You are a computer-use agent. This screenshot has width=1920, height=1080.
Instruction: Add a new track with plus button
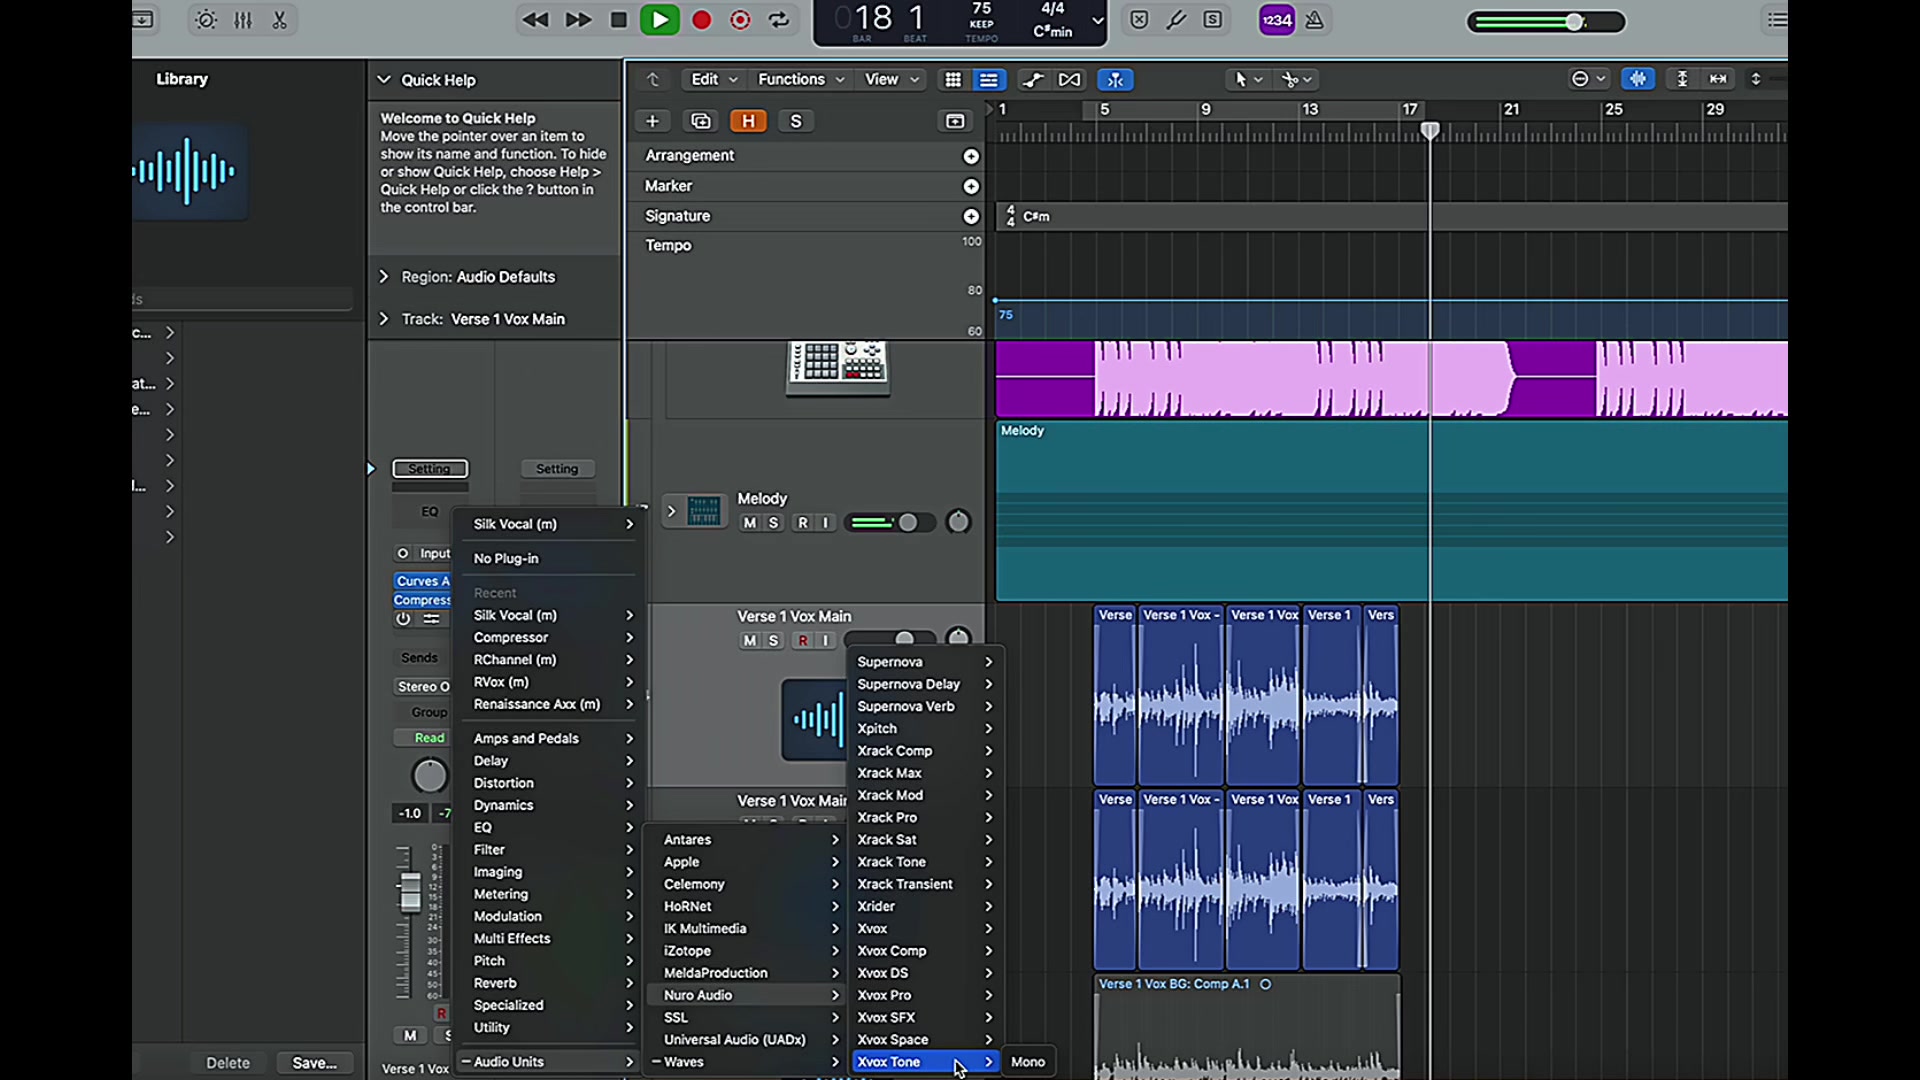point(652,121)
